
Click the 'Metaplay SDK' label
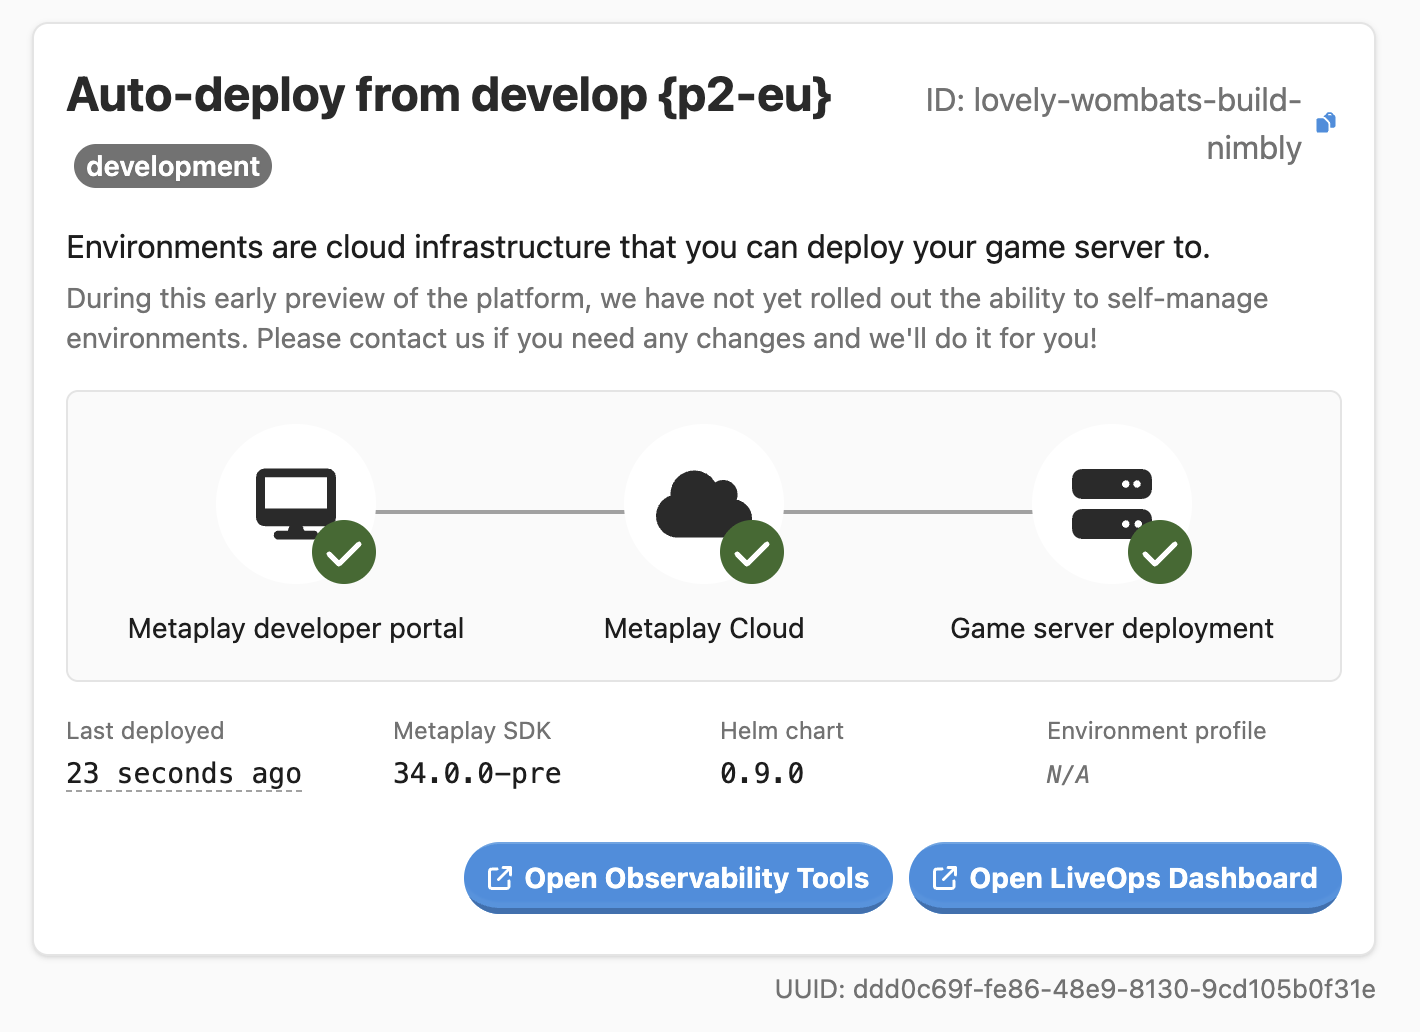[472, 731]
